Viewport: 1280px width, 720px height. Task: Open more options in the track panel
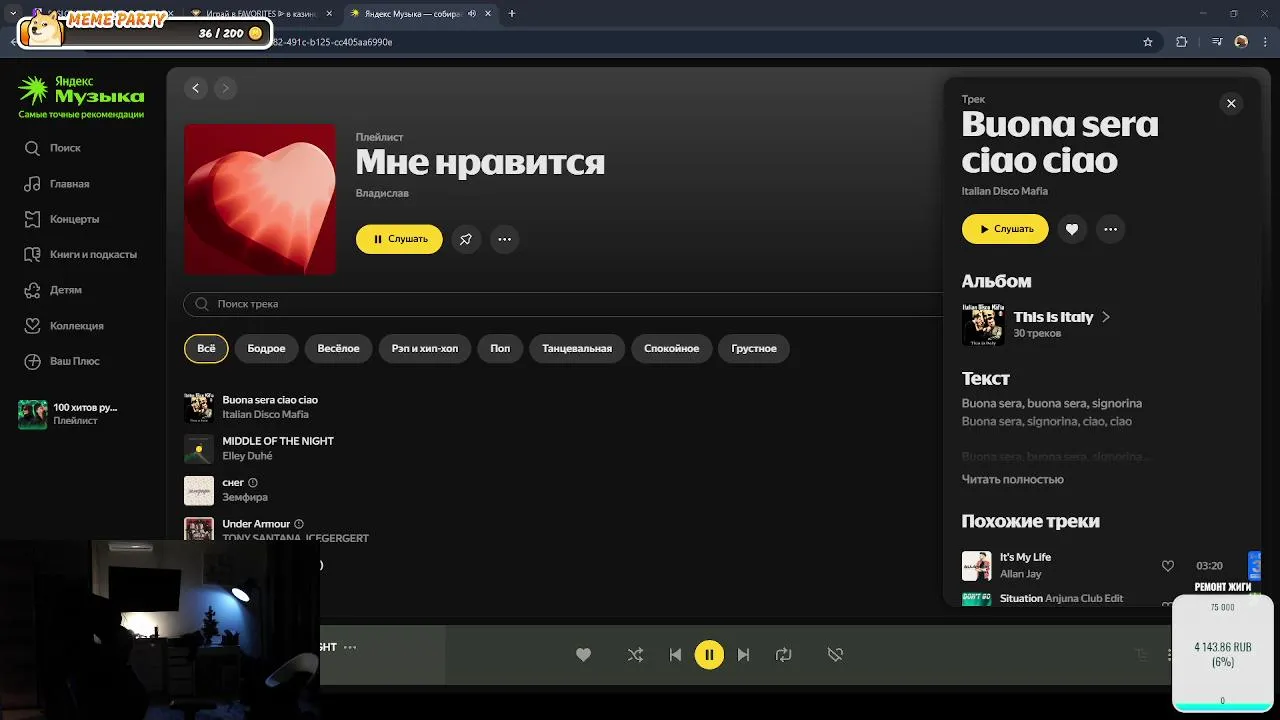pyautogui.click(x=1110, y=229)
